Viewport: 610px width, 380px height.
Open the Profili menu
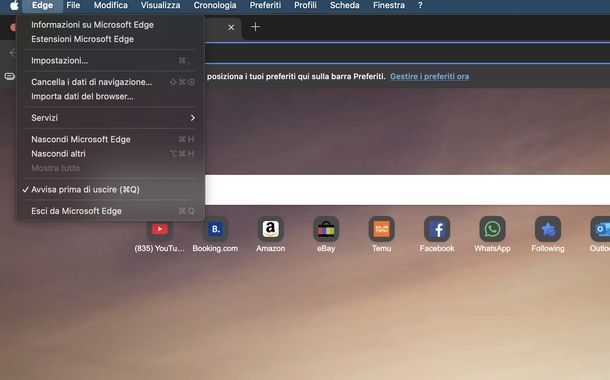coord(305,5)
